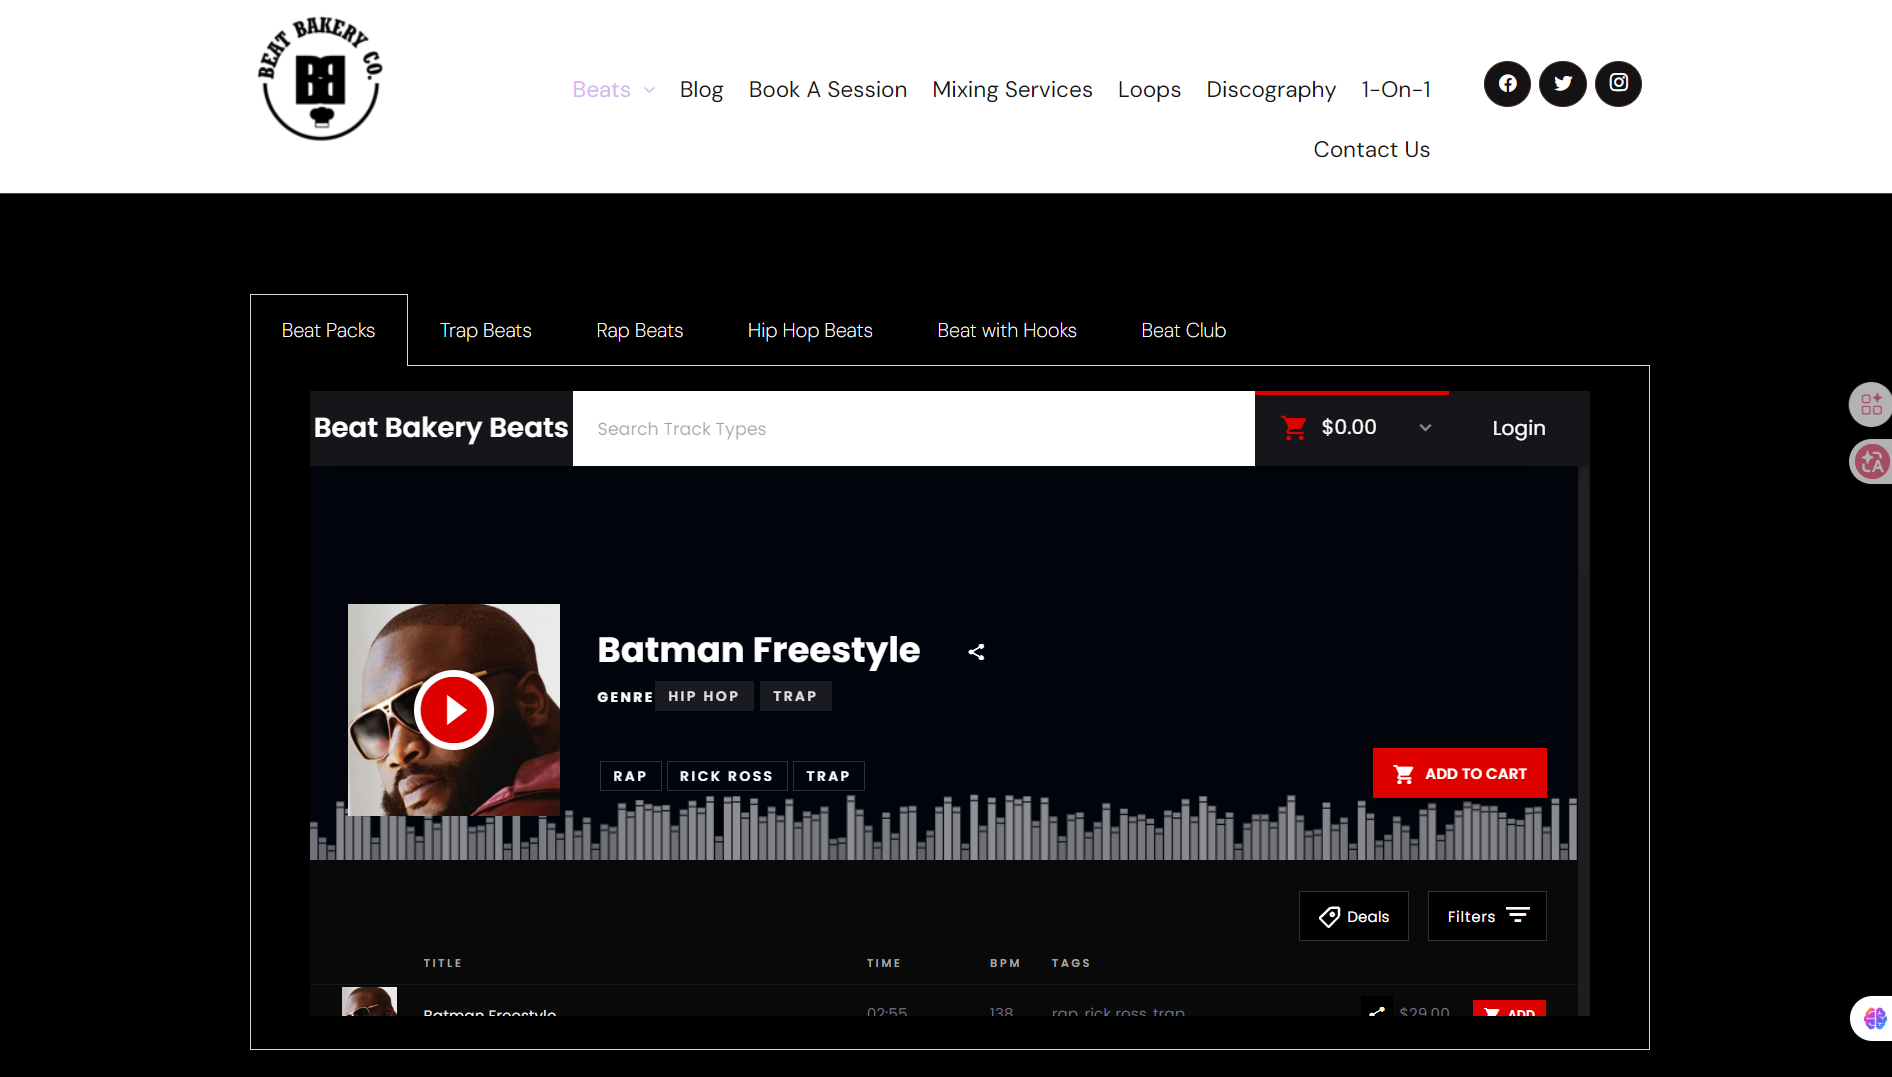This screenshot has width=1892, height=1077.
Task: Focus the Search Track Types field
Action: [x=913, y=429]
